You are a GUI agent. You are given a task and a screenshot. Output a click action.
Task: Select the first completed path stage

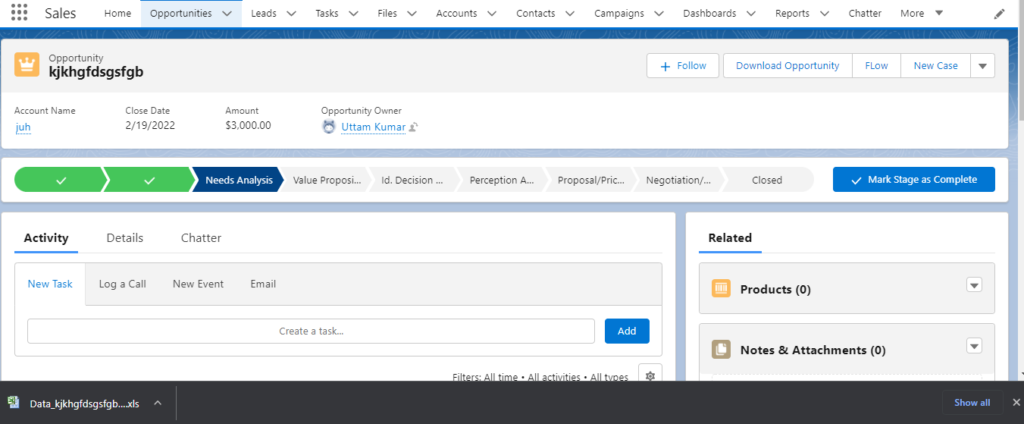point(61,180)
